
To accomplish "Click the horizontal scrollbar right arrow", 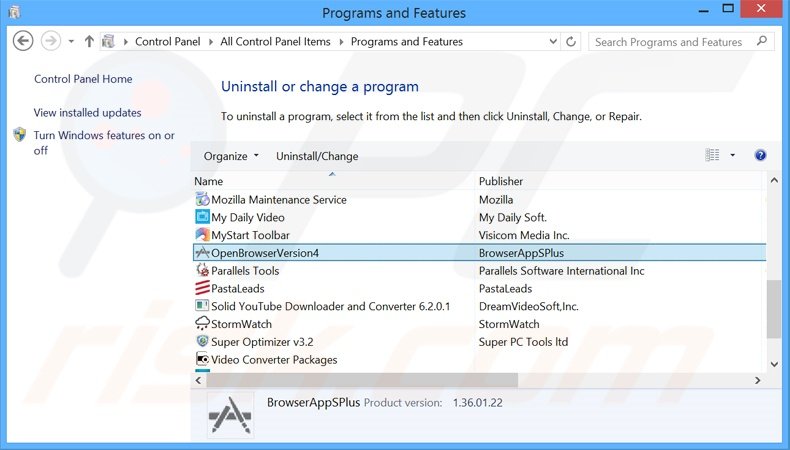I will point(757,380).
